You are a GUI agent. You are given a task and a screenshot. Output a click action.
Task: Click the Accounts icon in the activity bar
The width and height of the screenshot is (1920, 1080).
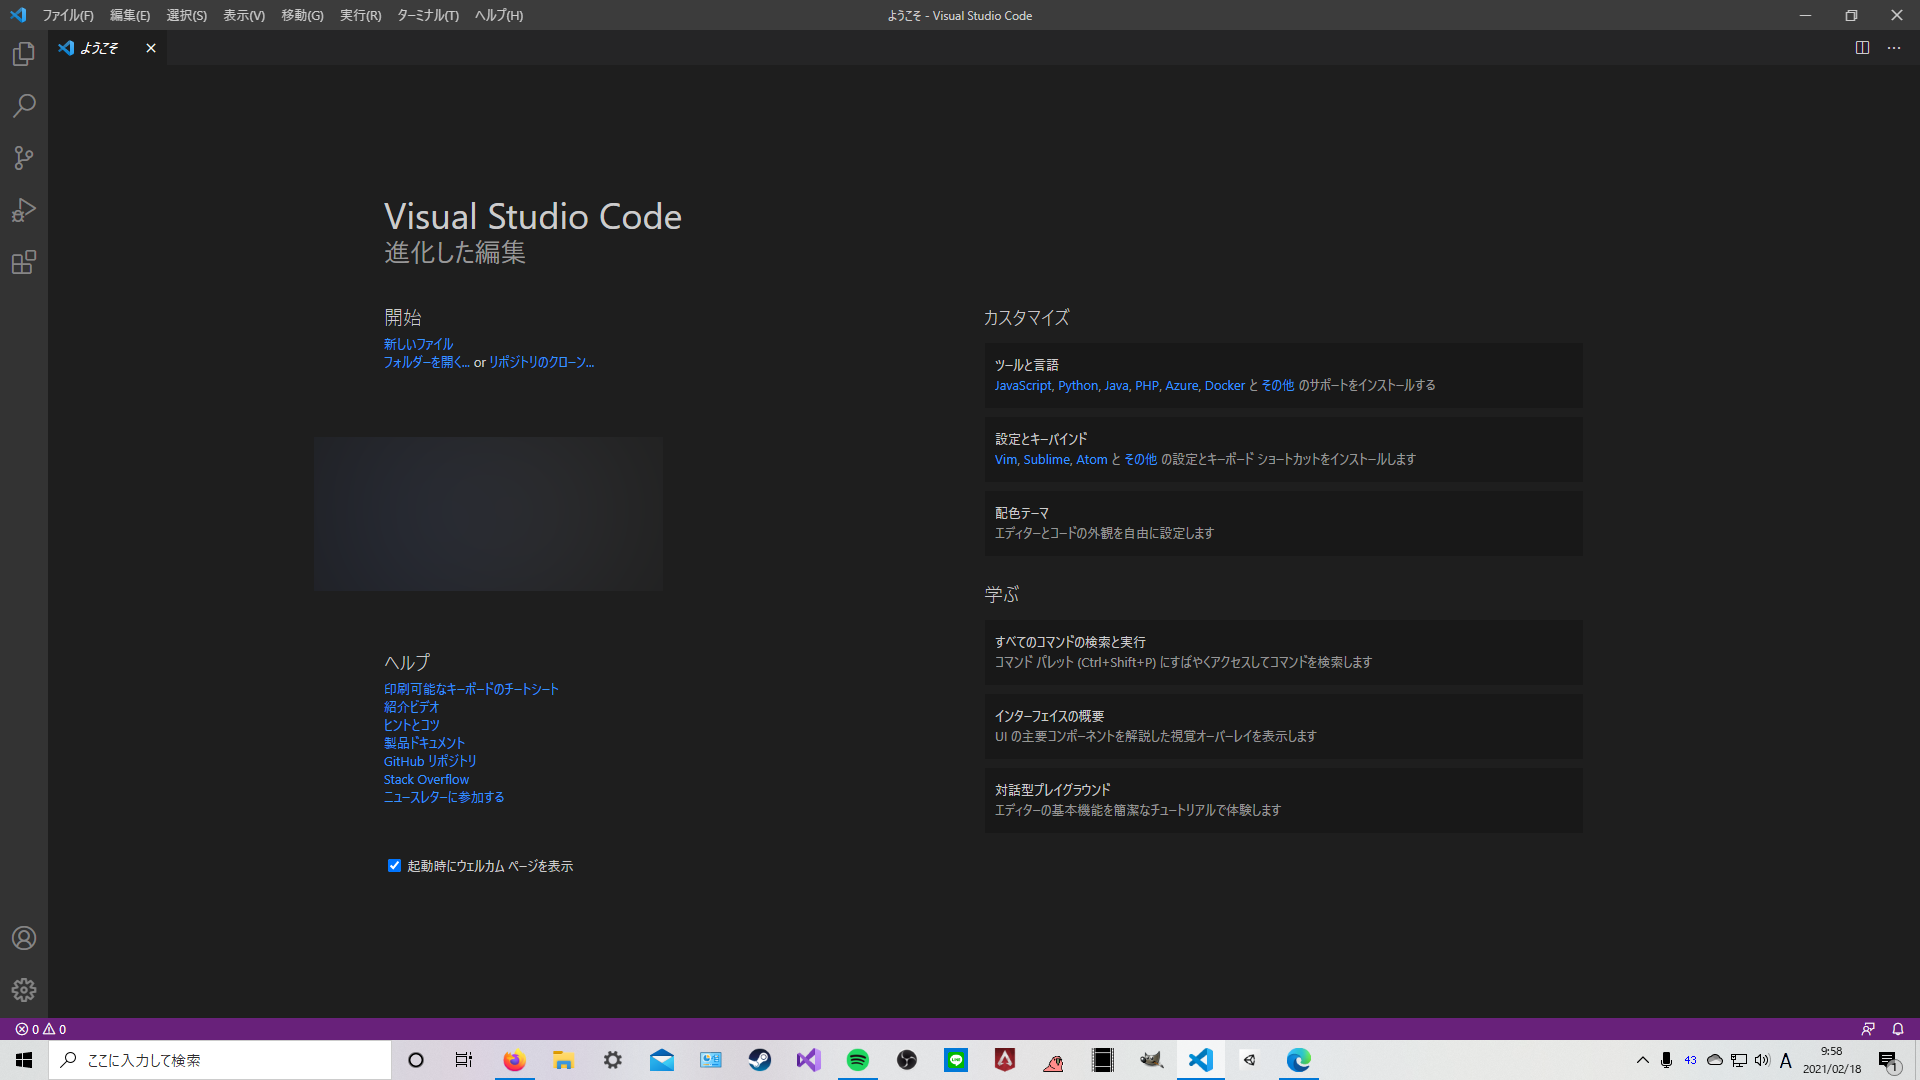(x=23, y=938)
